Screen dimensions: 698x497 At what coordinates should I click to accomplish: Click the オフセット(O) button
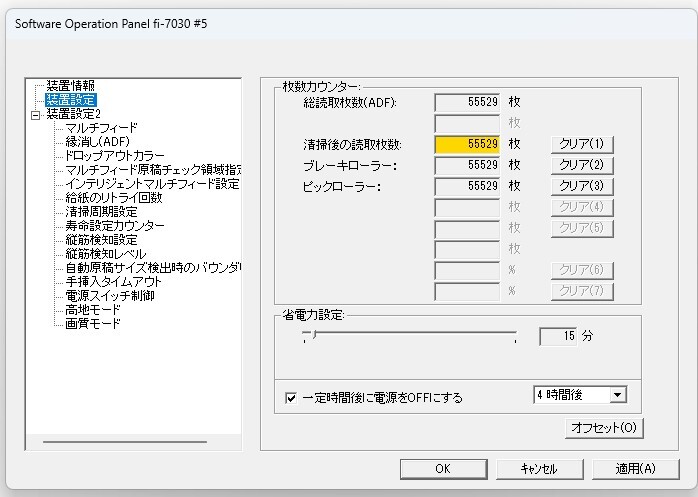click(x=602, y=428)
